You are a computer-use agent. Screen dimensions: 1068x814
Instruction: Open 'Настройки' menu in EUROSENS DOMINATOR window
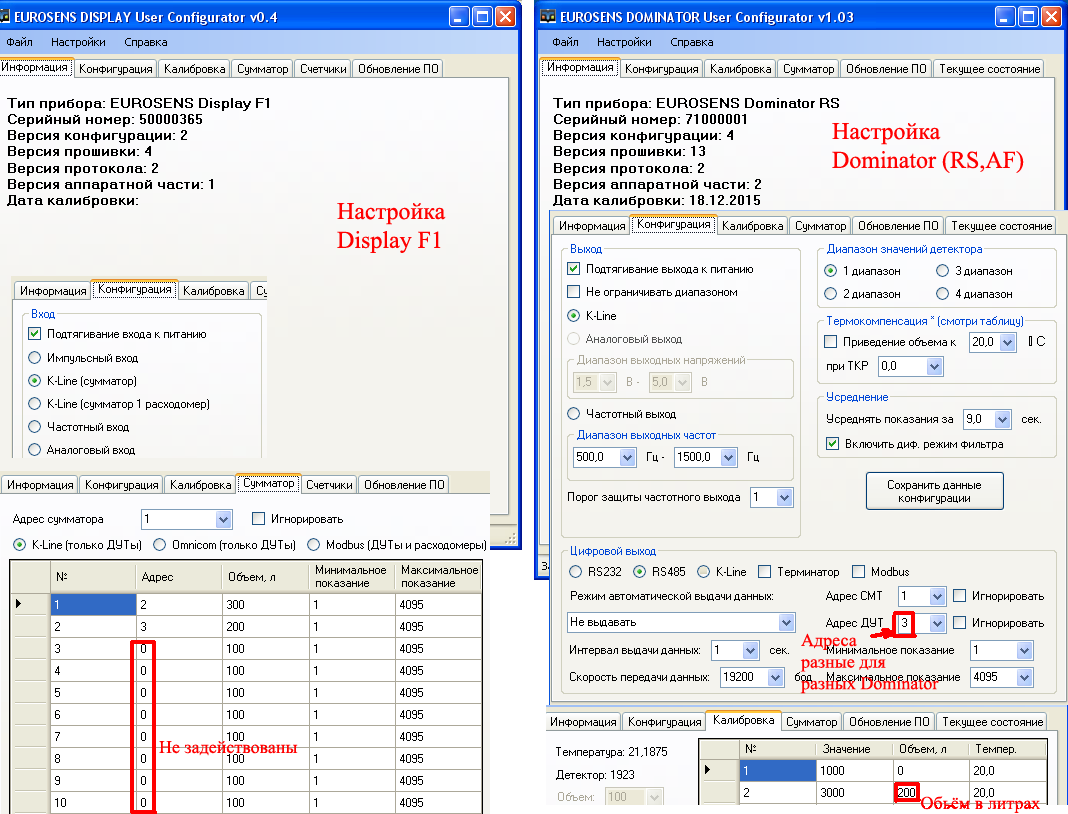(x=624, y=42)
